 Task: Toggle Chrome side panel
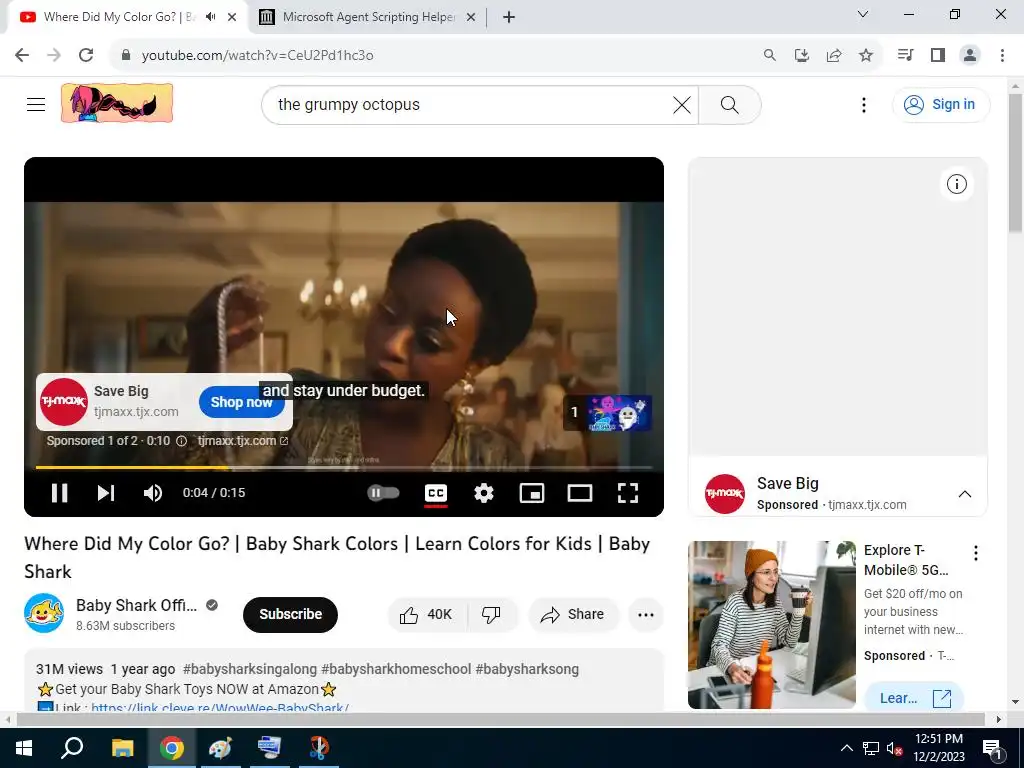[x=938, y=56]
